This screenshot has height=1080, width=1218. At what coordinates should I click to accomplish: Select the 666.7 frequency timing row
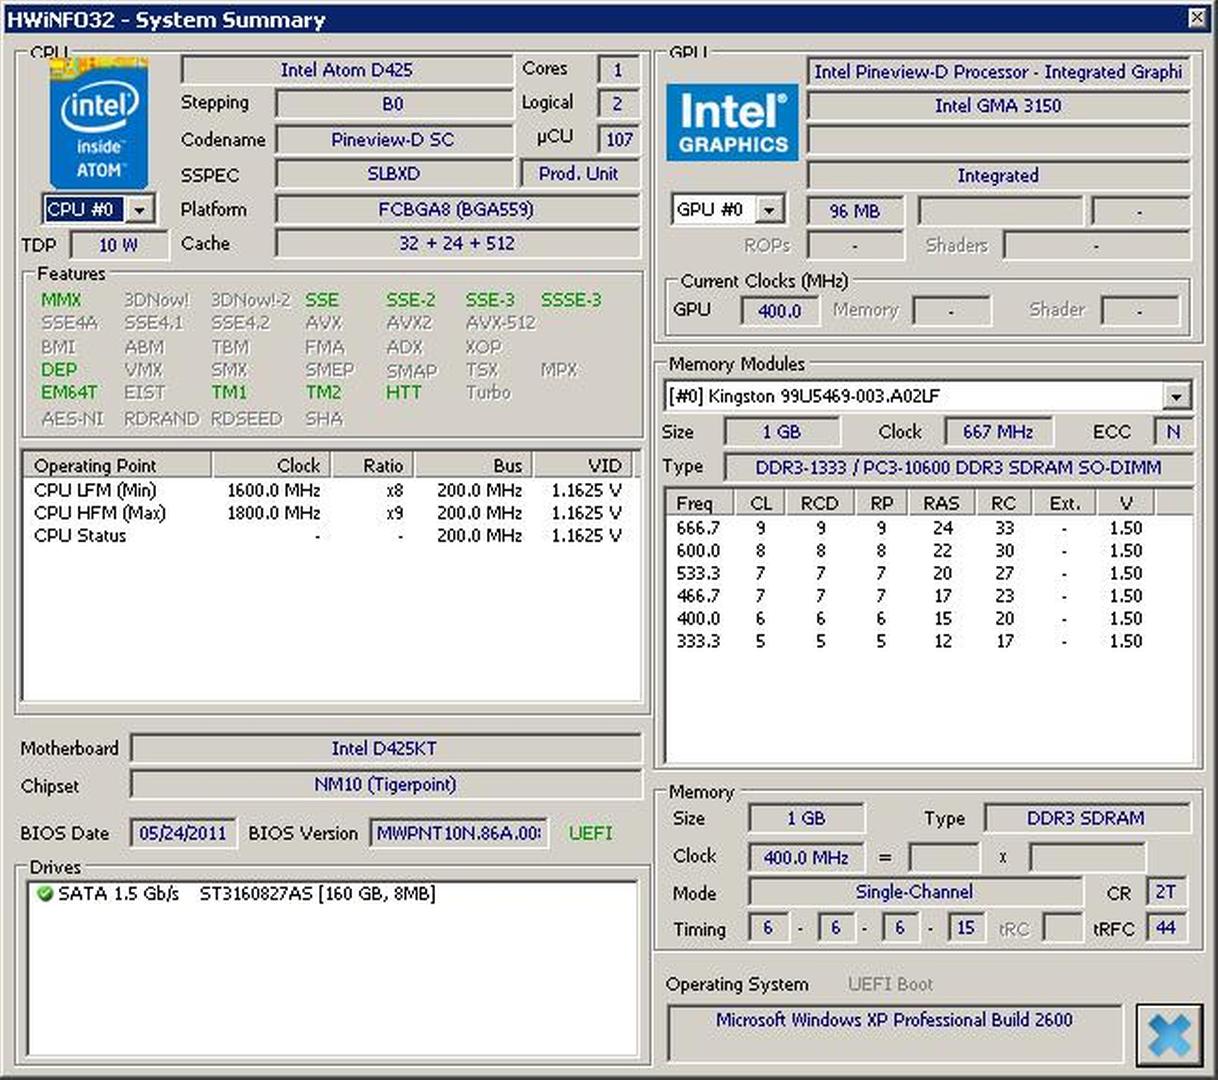point(928,528)
